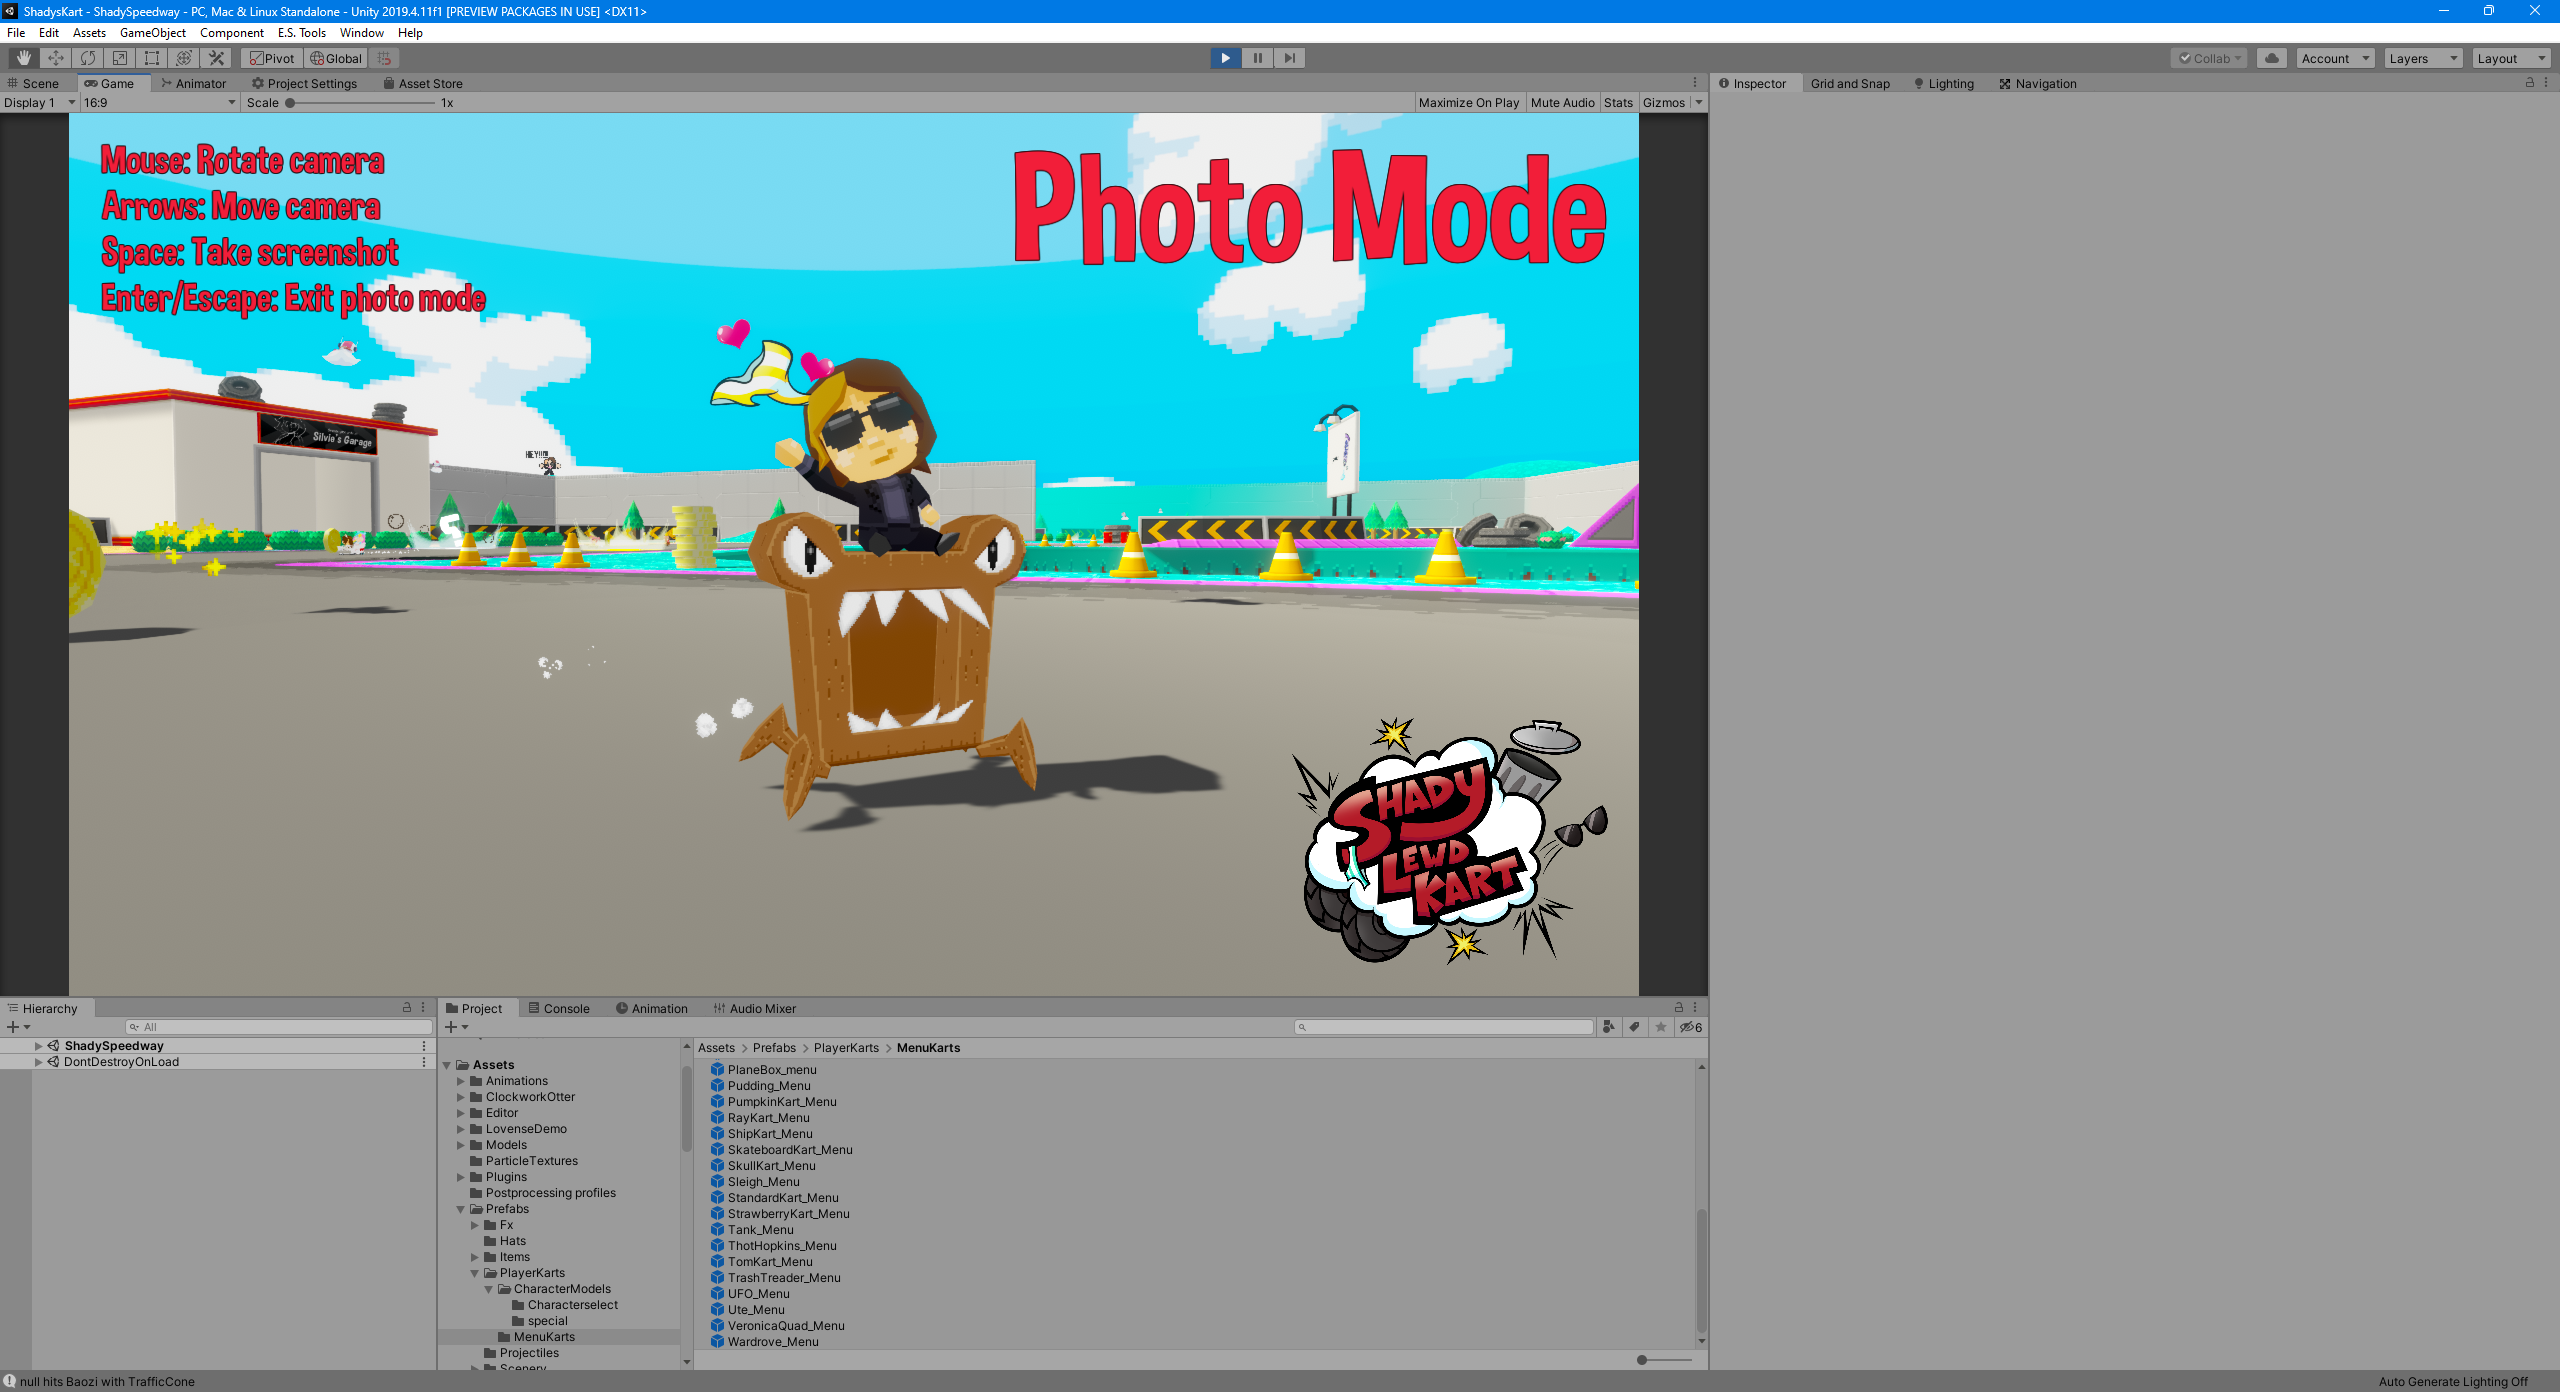Toggle the grid snapping icon
The image size is (2560, 1392).
pos(385,58)
